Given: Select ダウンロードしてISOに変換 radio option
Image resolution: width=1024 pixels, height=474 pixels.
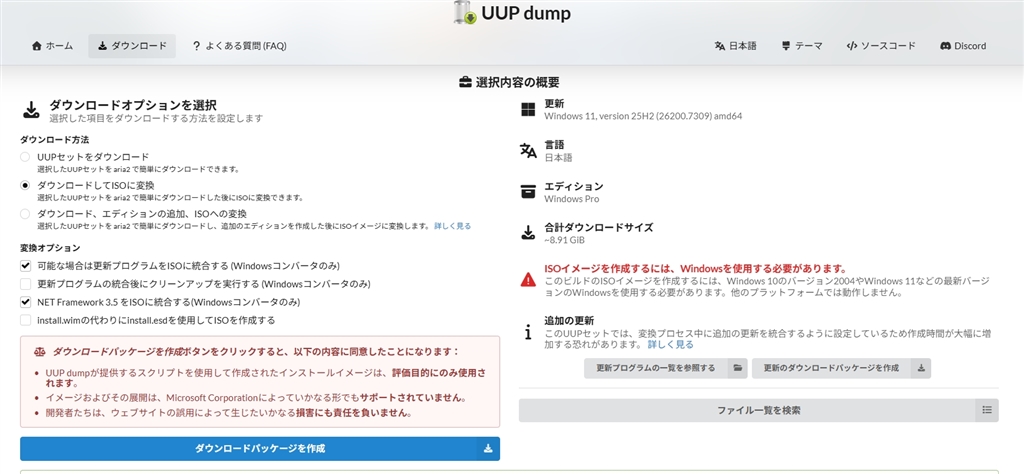Looking at the screenshot, I should pos(25,185).
